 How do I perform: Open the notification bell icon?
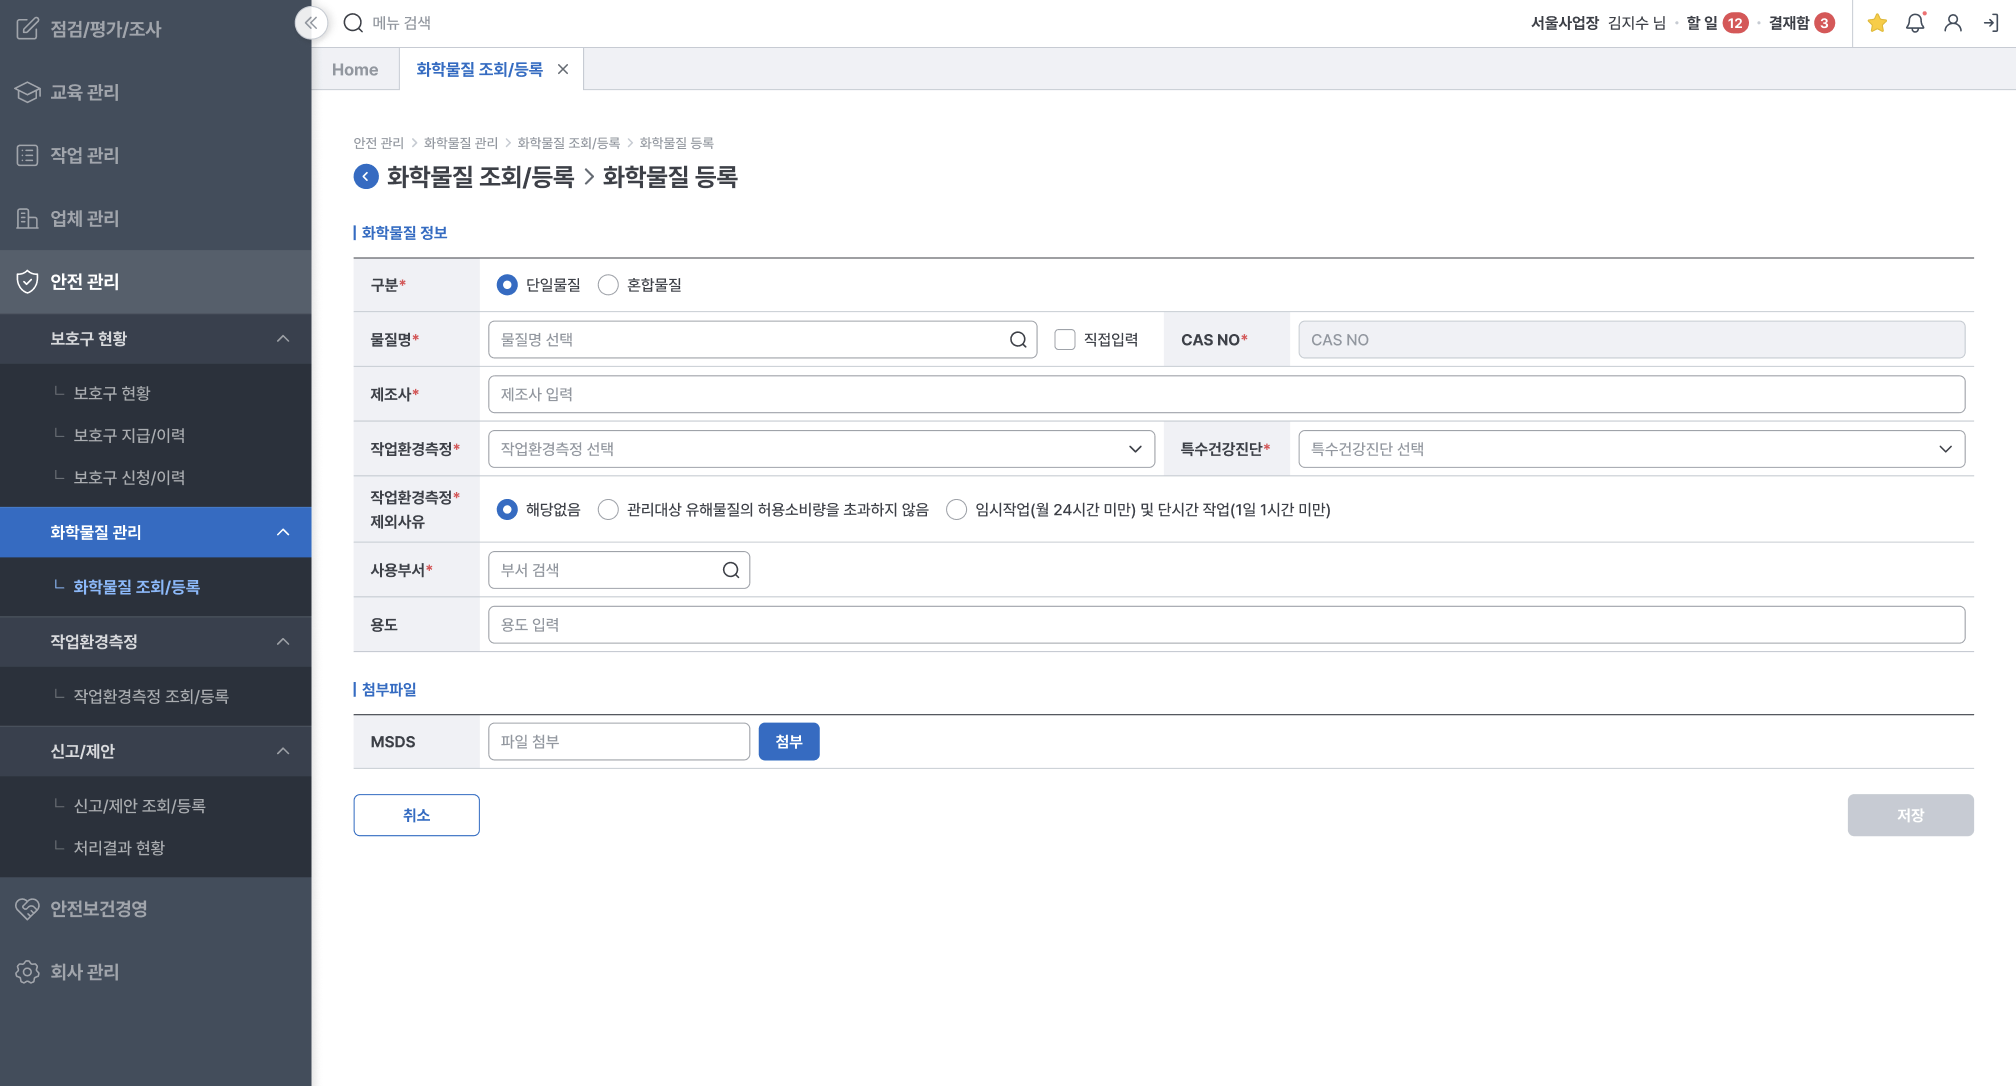click(1915, 23)
